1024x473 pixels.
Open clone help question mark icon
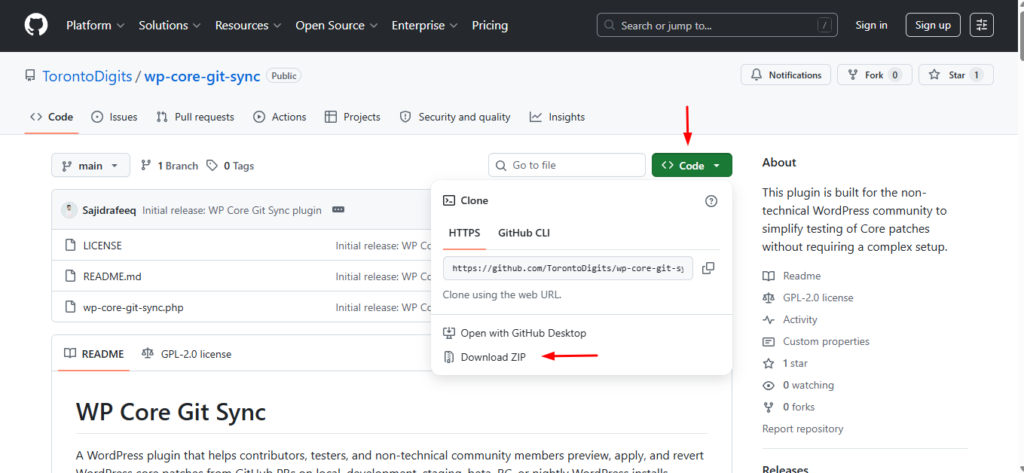(711, 201)
